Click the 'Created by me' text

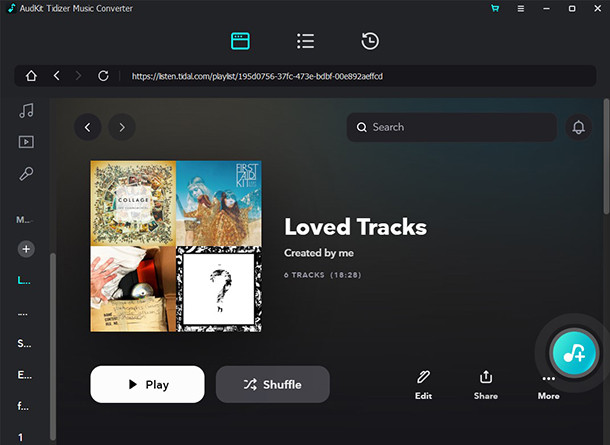319,253
